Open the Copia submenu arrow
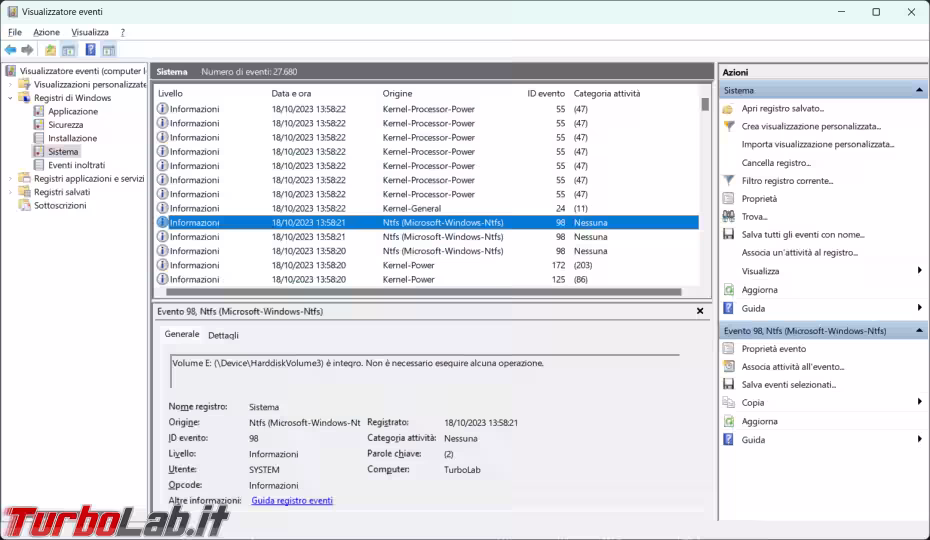930x540 pixels. pos(919,402)
